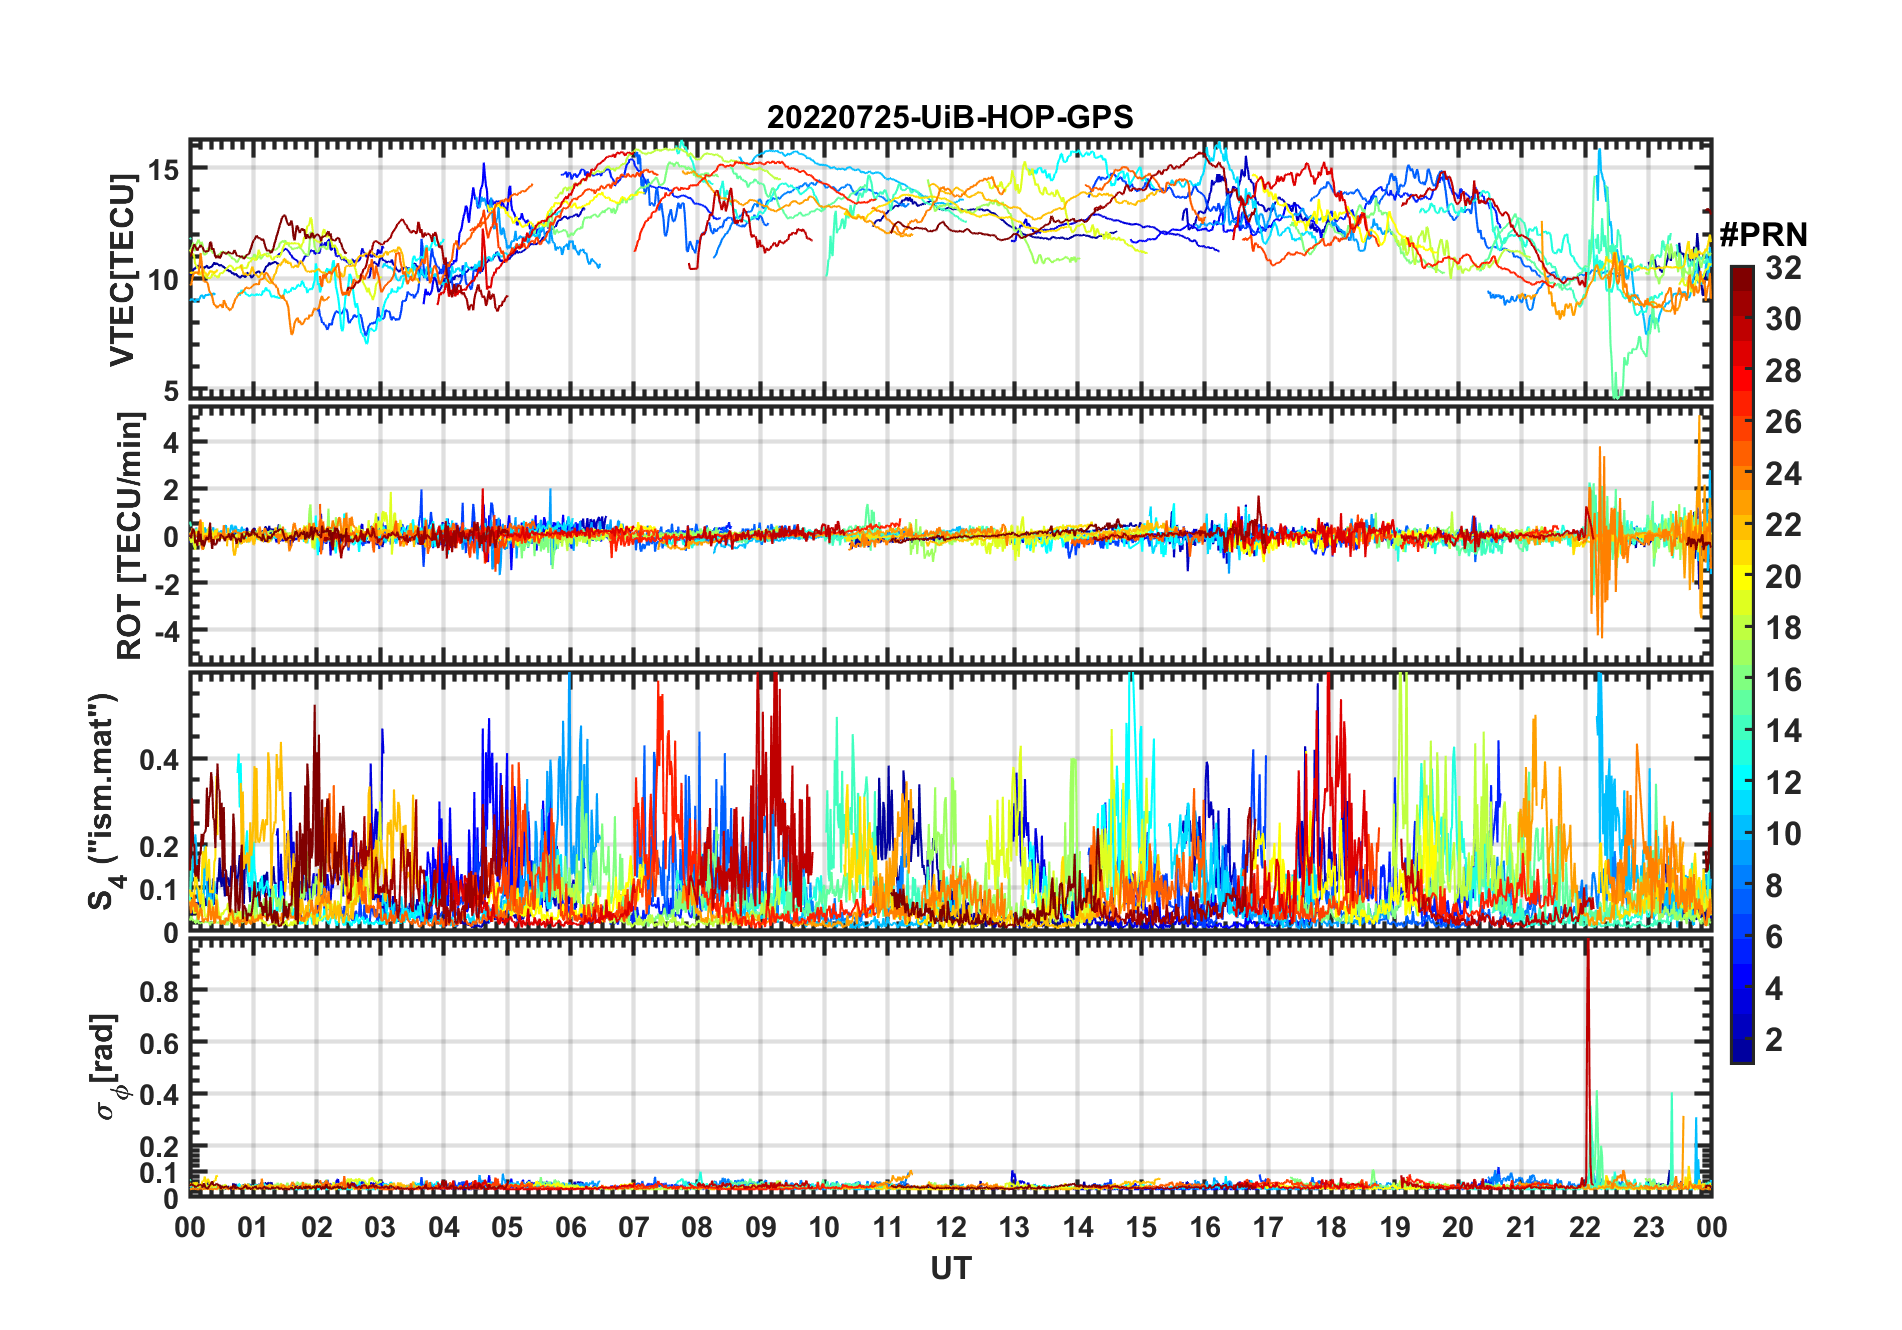Click VTEC axis tick label 15

pyautogui.click(x=163, y=169)
